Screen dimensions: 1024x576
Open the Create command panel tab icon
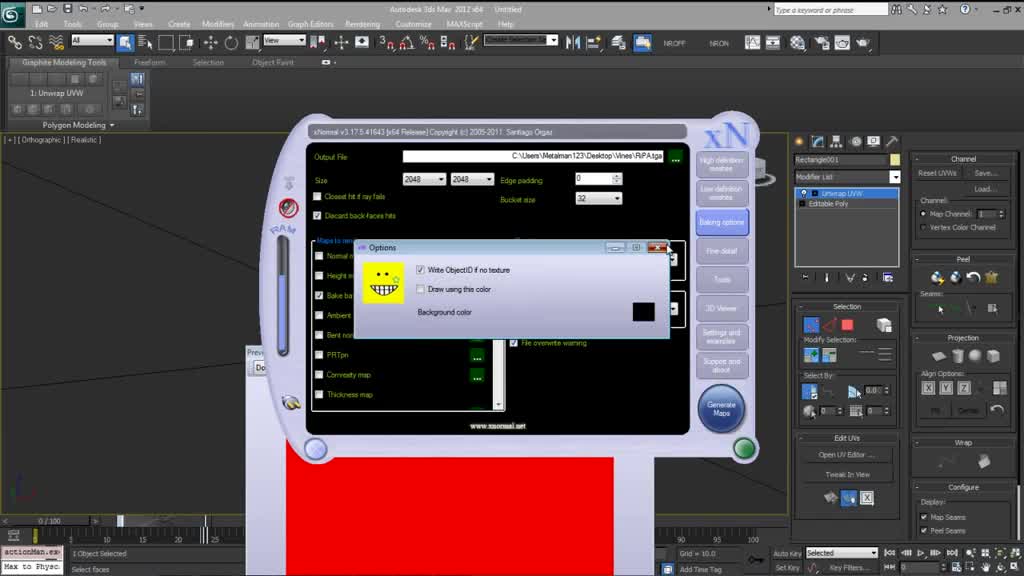(799, 141)
